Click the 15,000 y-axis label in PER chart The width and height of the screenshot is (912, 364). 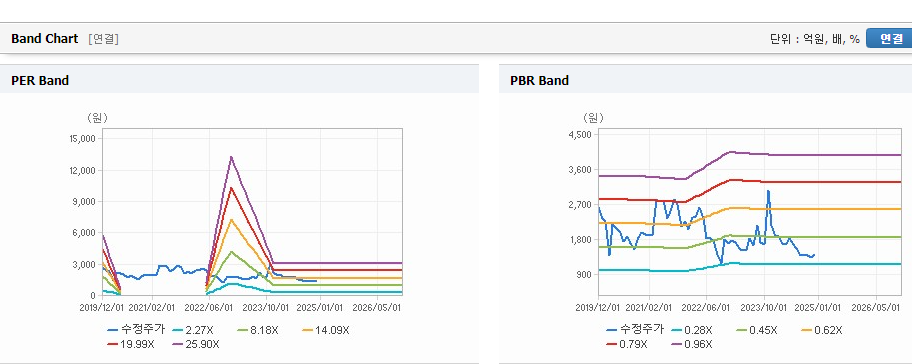tap(82, 138)
